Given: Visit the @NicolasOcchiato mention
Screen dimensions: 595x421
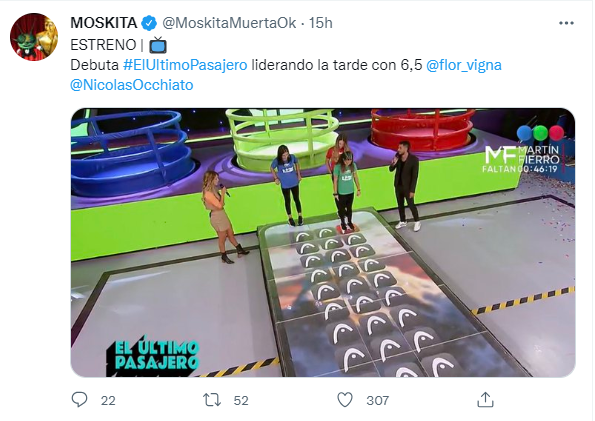Looking at the screenshot, I should tap(132, 85).
